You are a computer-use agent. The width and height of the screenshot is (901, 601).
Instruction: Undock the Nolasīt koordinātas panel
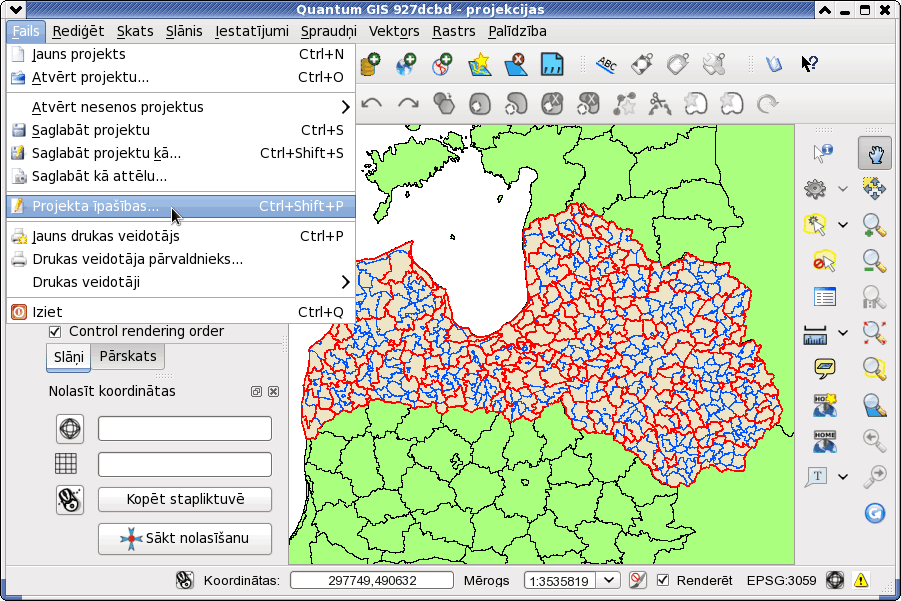tap(256, 391)
